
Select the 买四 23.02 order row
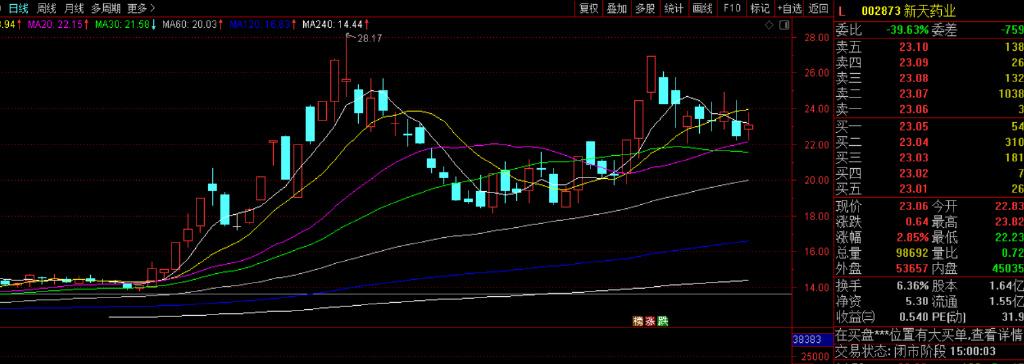coord(929,173)
